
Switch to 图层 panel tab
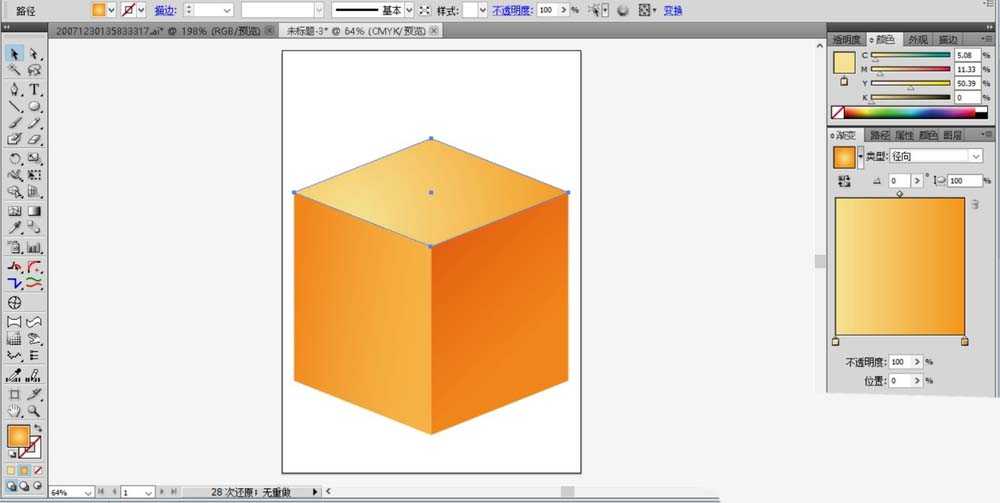[952, 135]
